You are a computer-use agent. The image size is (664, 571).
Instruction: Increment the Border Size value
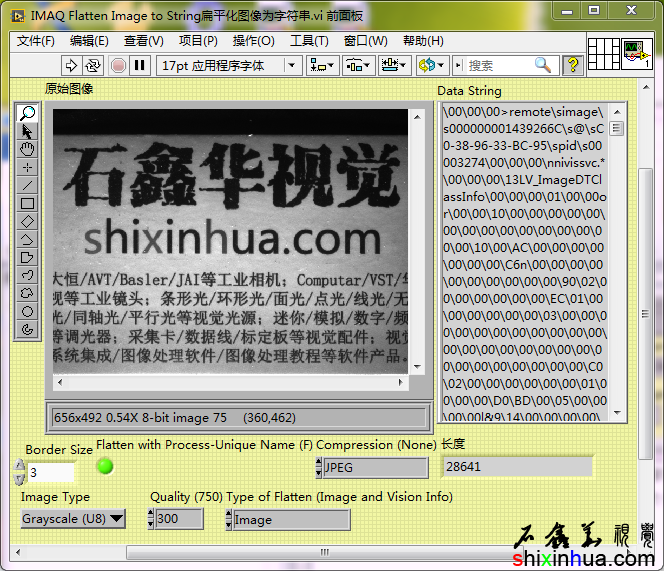19,465
